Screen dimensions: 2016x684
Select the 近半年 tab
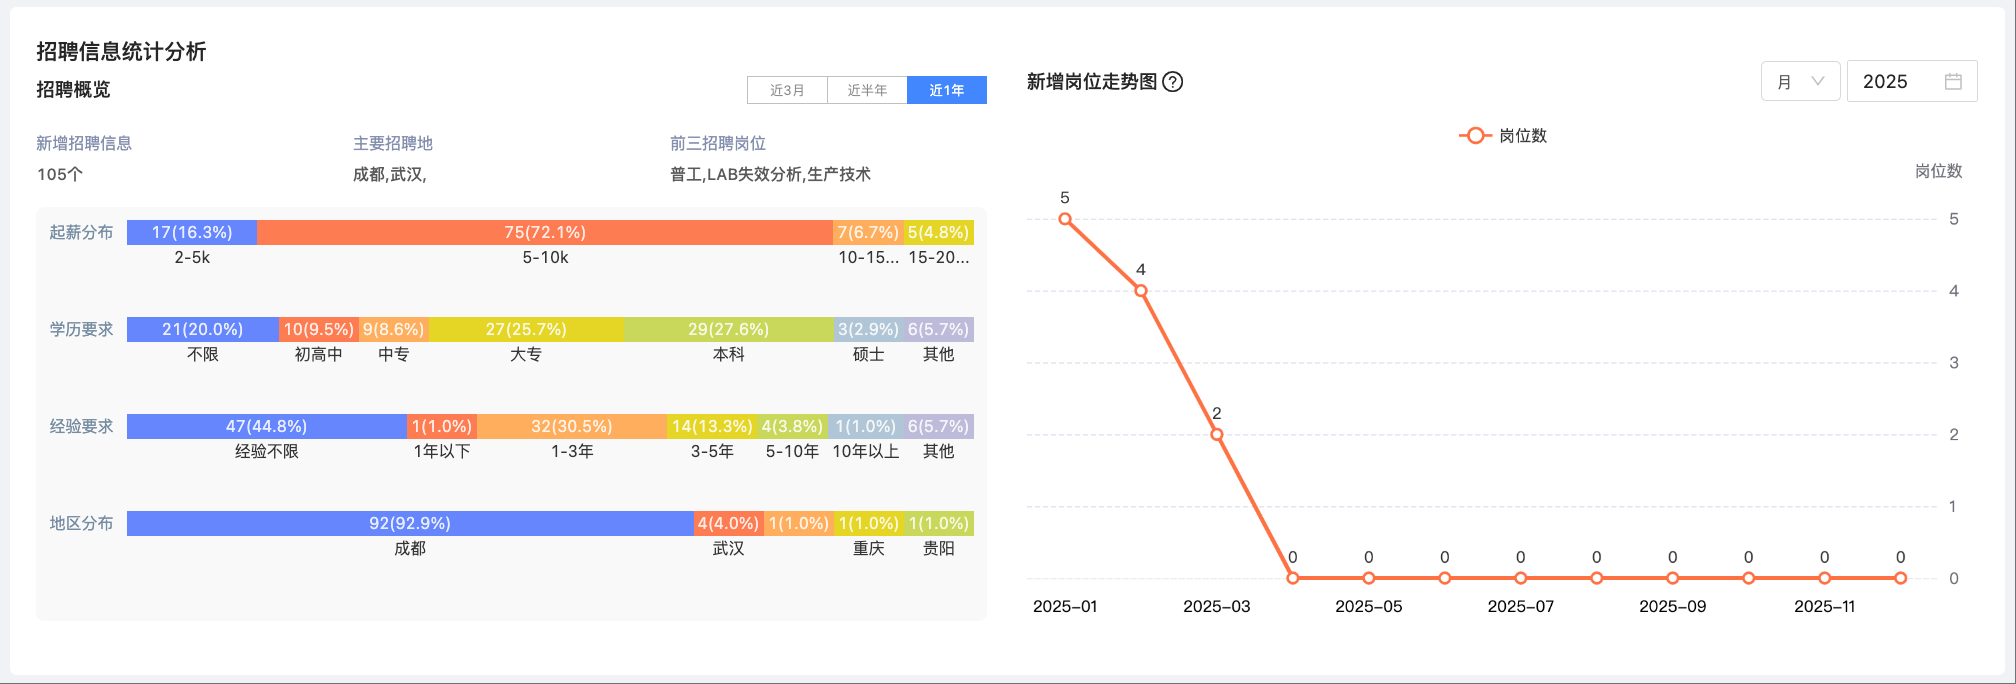[x=867, y=90]
